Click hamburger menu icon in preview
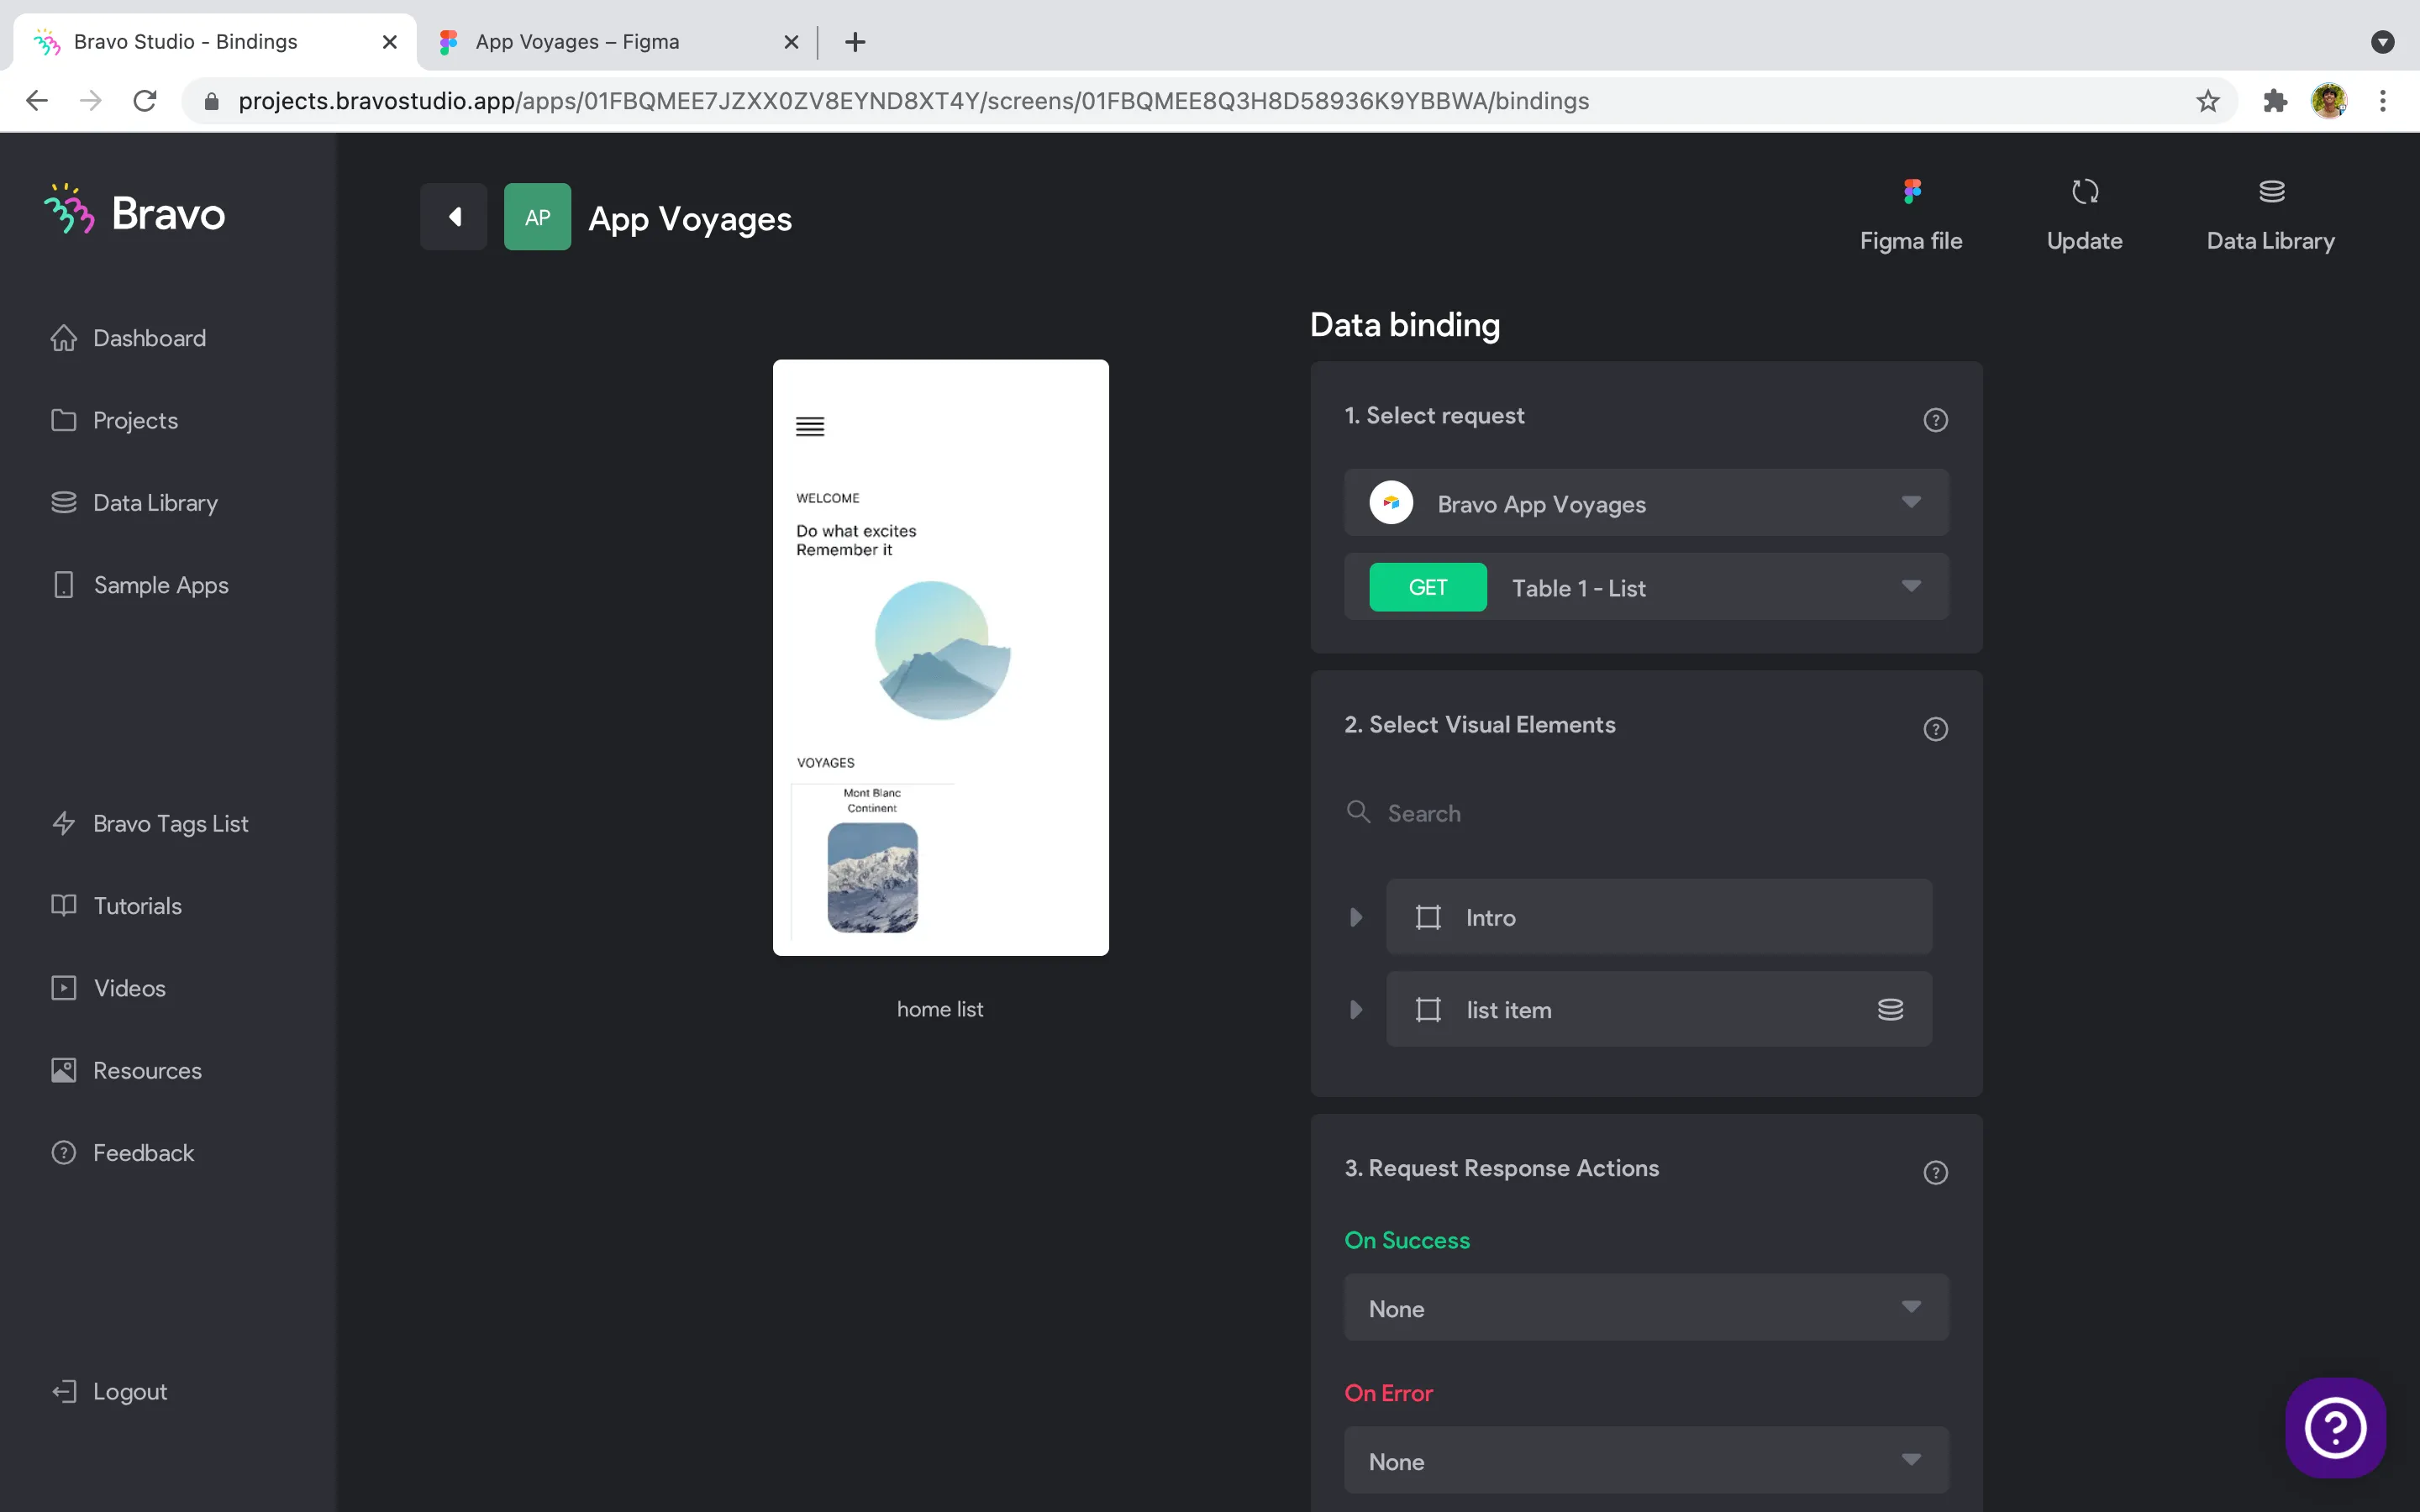 pos(810,427)
